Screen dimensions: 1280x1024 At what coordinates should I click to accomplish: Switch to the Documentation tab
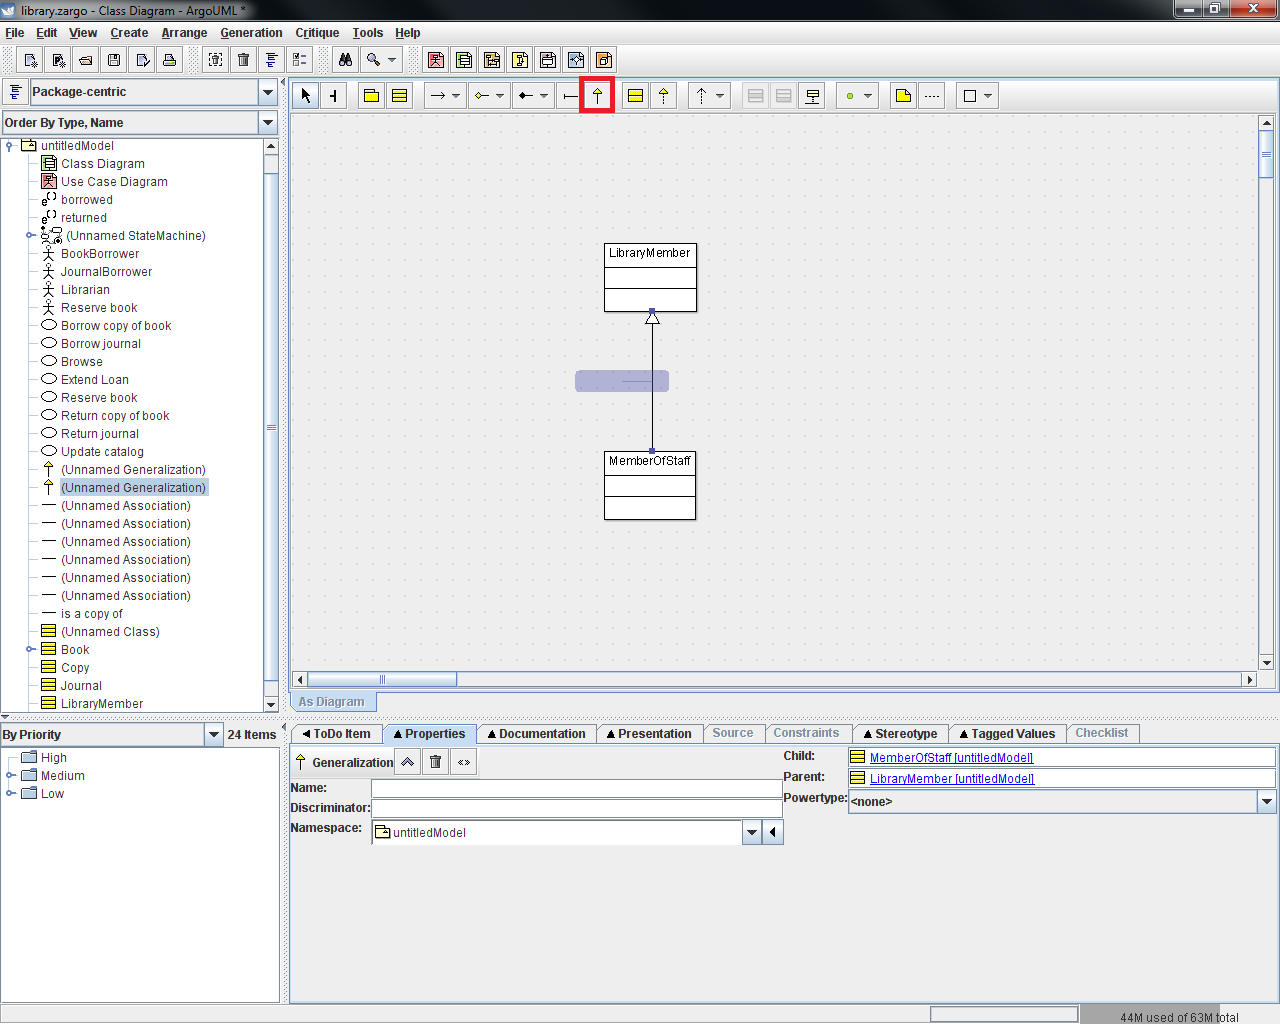tap(536, 734)
